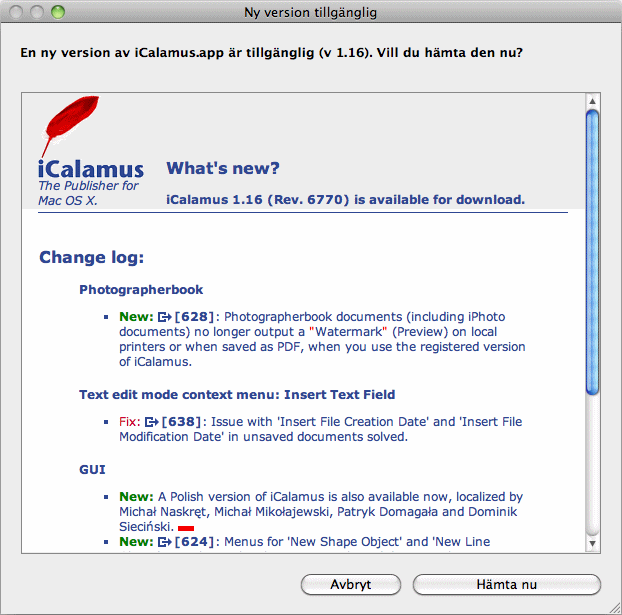Screen dimensions: 622x615
Task: Click the 'Change log:' heading
Action: [92, 258]
